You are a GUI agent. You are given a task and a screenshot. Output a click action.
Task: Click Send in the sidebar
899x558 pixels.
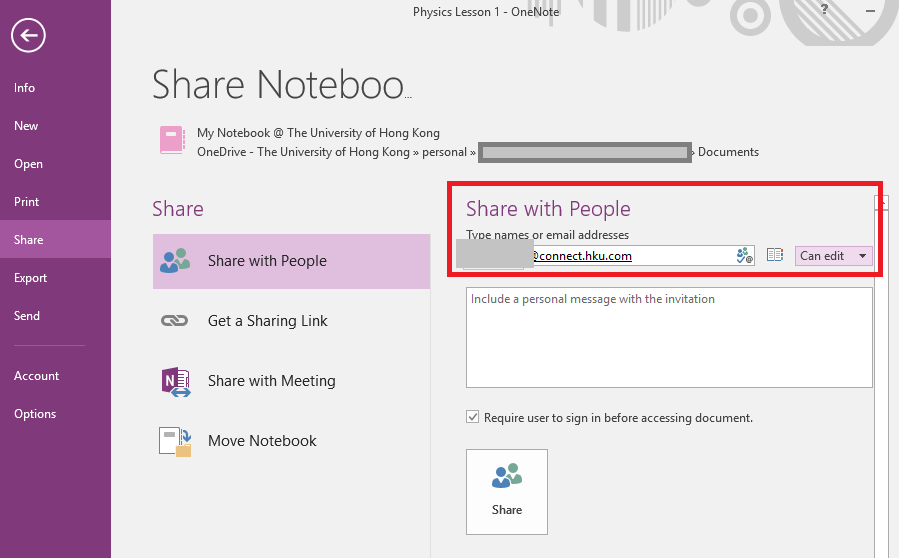coord(27,315)
